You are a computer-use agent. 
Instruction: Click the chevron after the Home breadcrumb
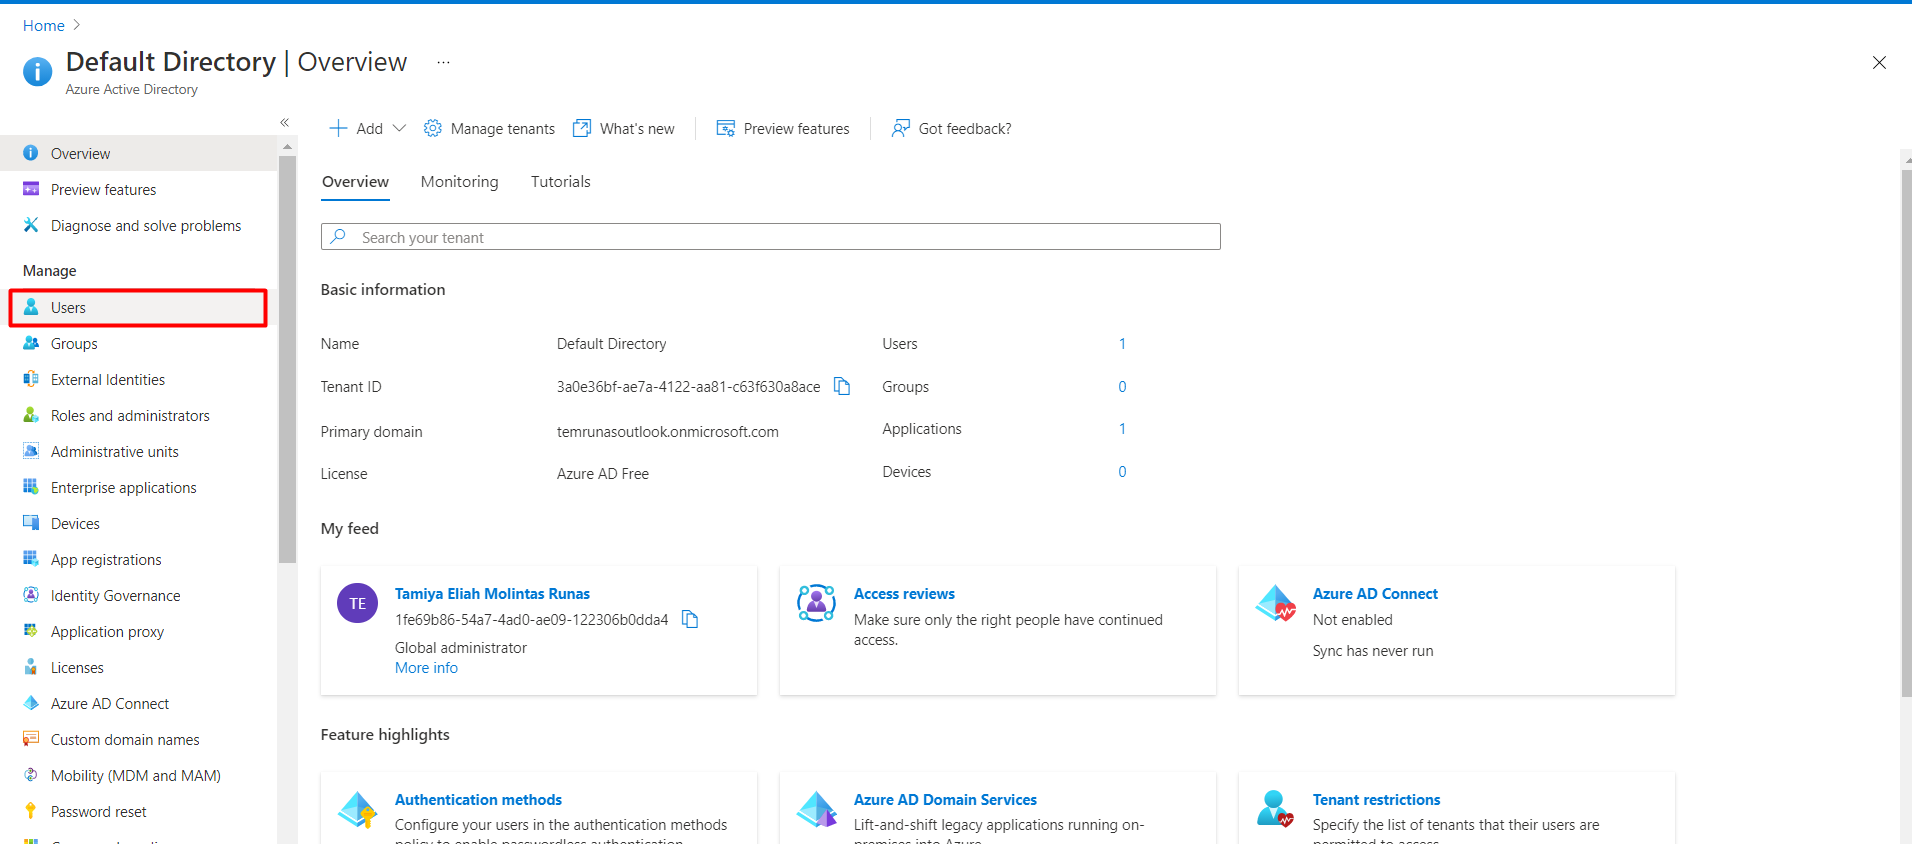(x=77, y=25)
